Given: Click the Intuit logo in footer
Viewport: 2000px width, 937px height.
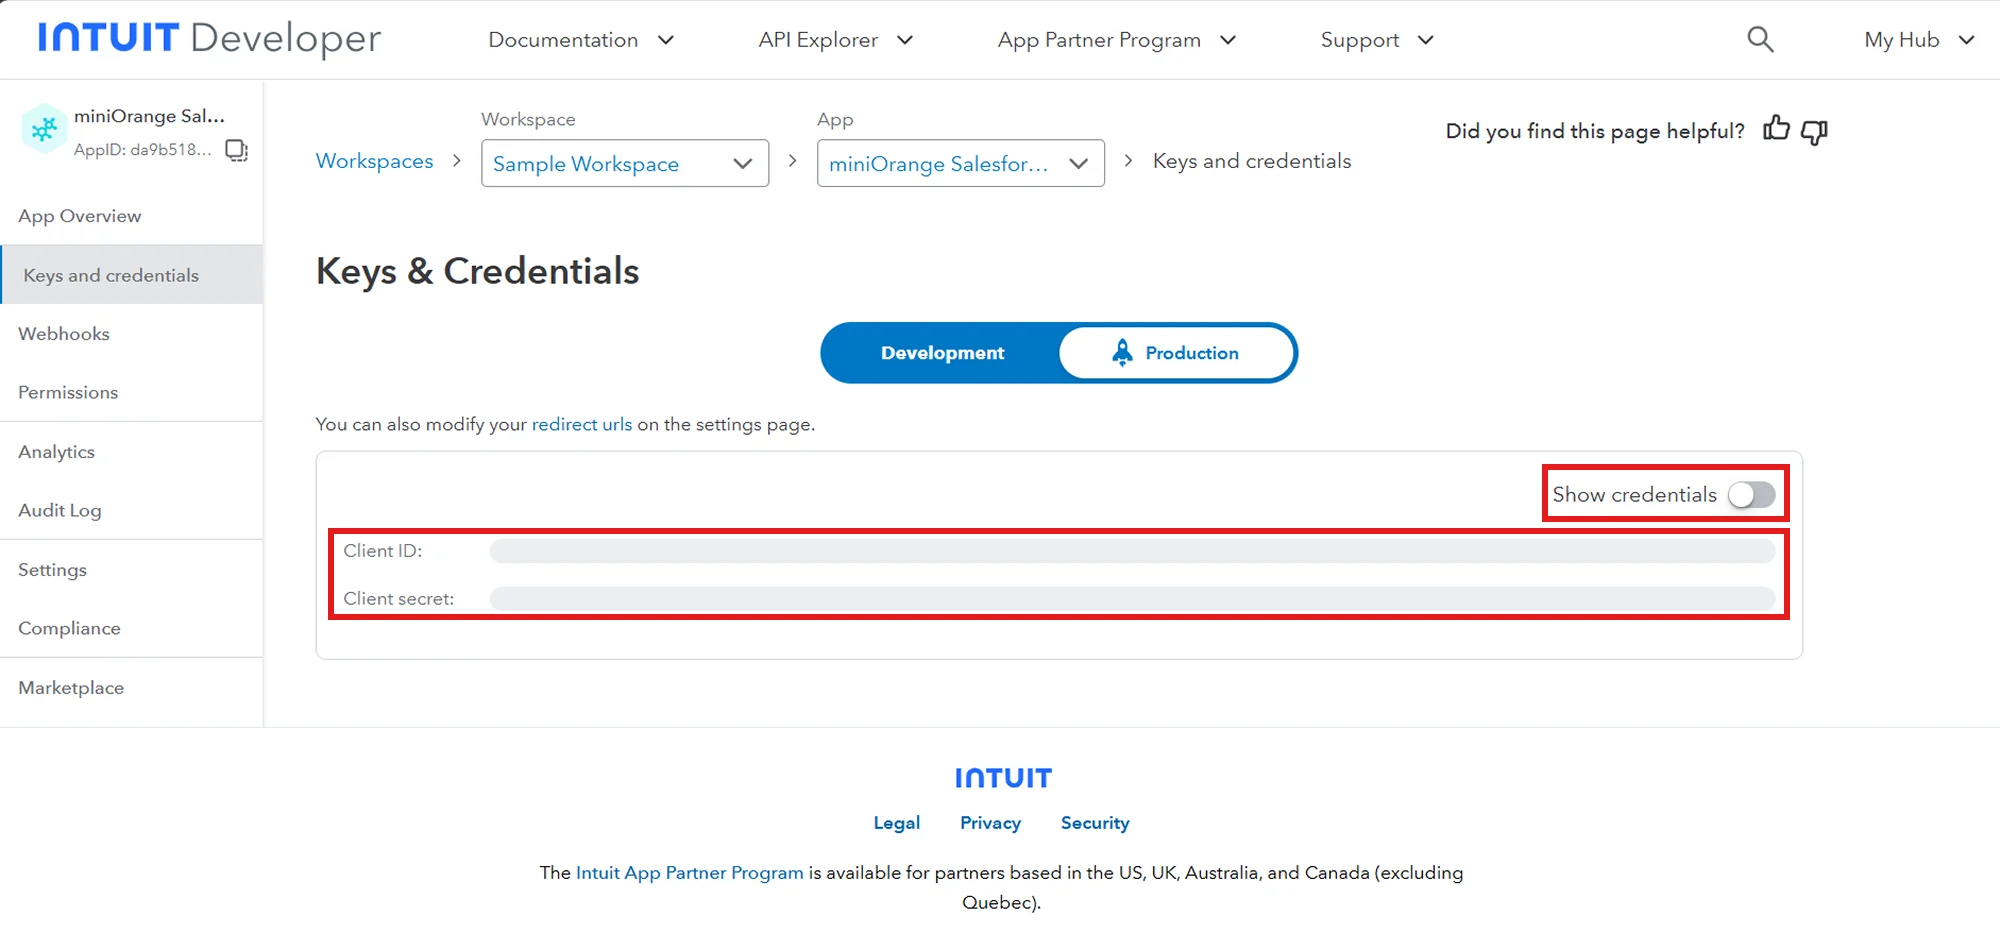Looking at the screenshot, I should point(1002,777).
